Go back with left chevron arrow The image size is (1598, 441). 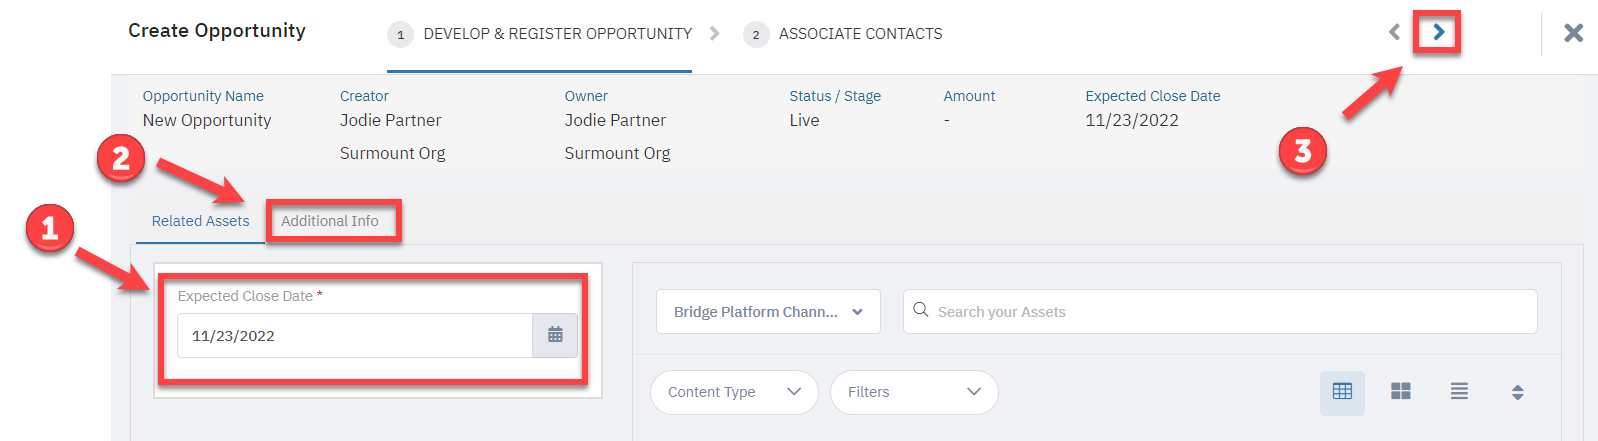coord(1395,32)
